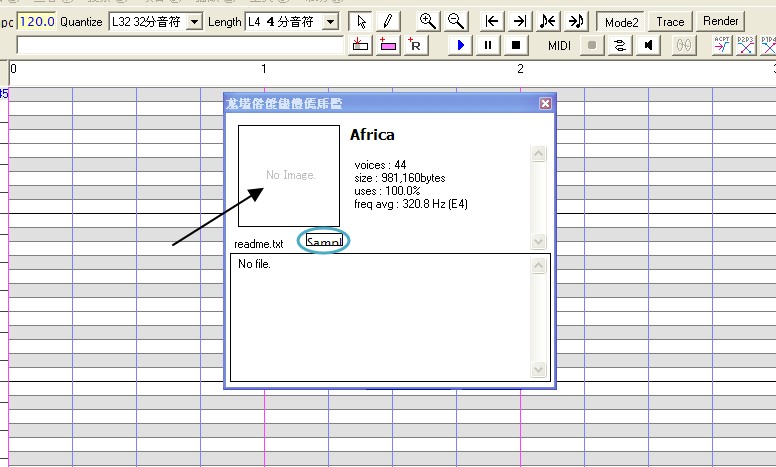776x467 pixels.
Task: Open the Length L4 dropdown
Action: pyautogui.click(x=331, y=22)
